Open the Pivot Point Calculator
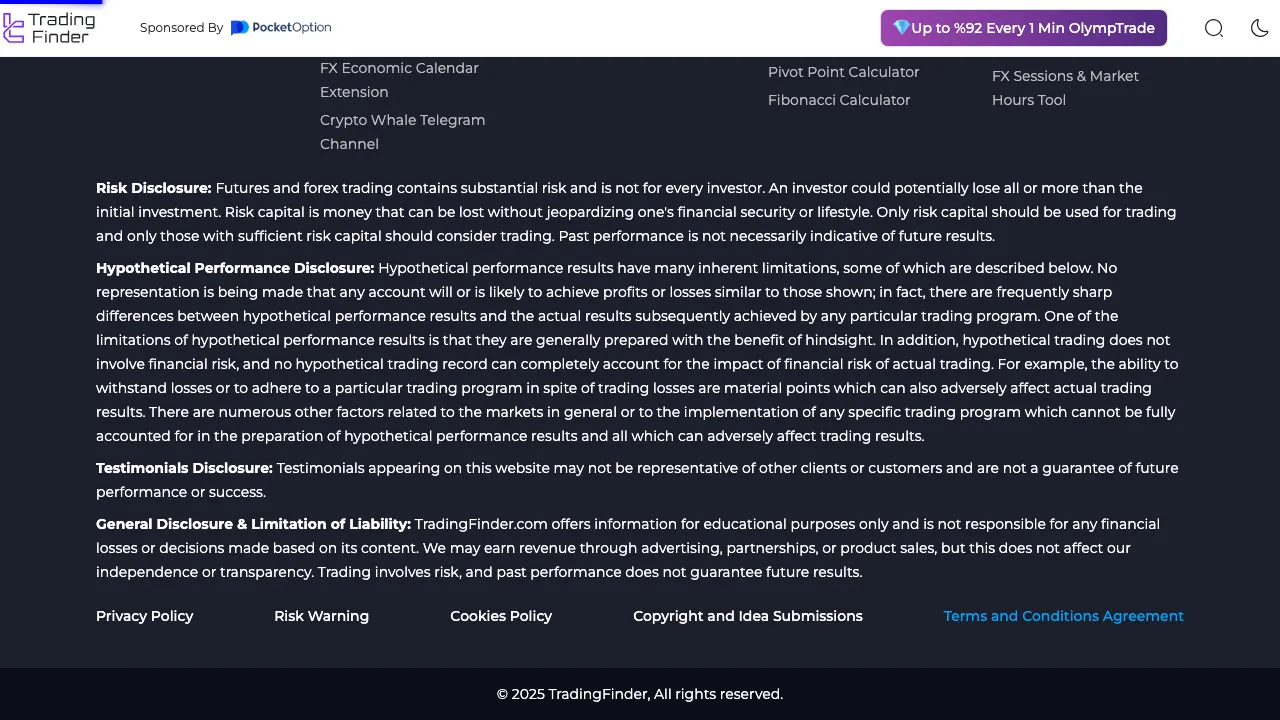The image size is (1280, 720). click(843, 72)
